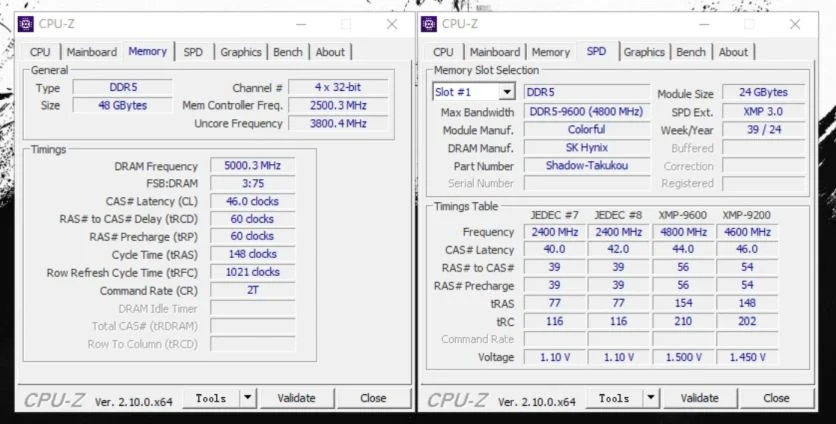Open Graphics tab in right CPU-Z window
The image size is (836, 424).
[x=644, y=52]
